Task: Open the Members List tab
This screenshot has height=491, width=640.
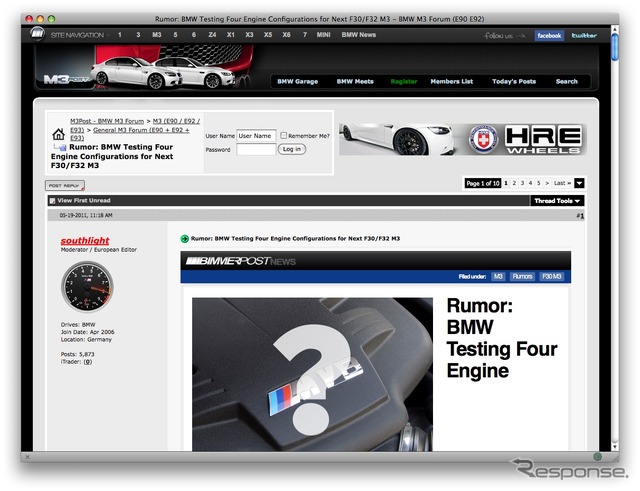Action: pyautogui.click(x=452, y=82)
